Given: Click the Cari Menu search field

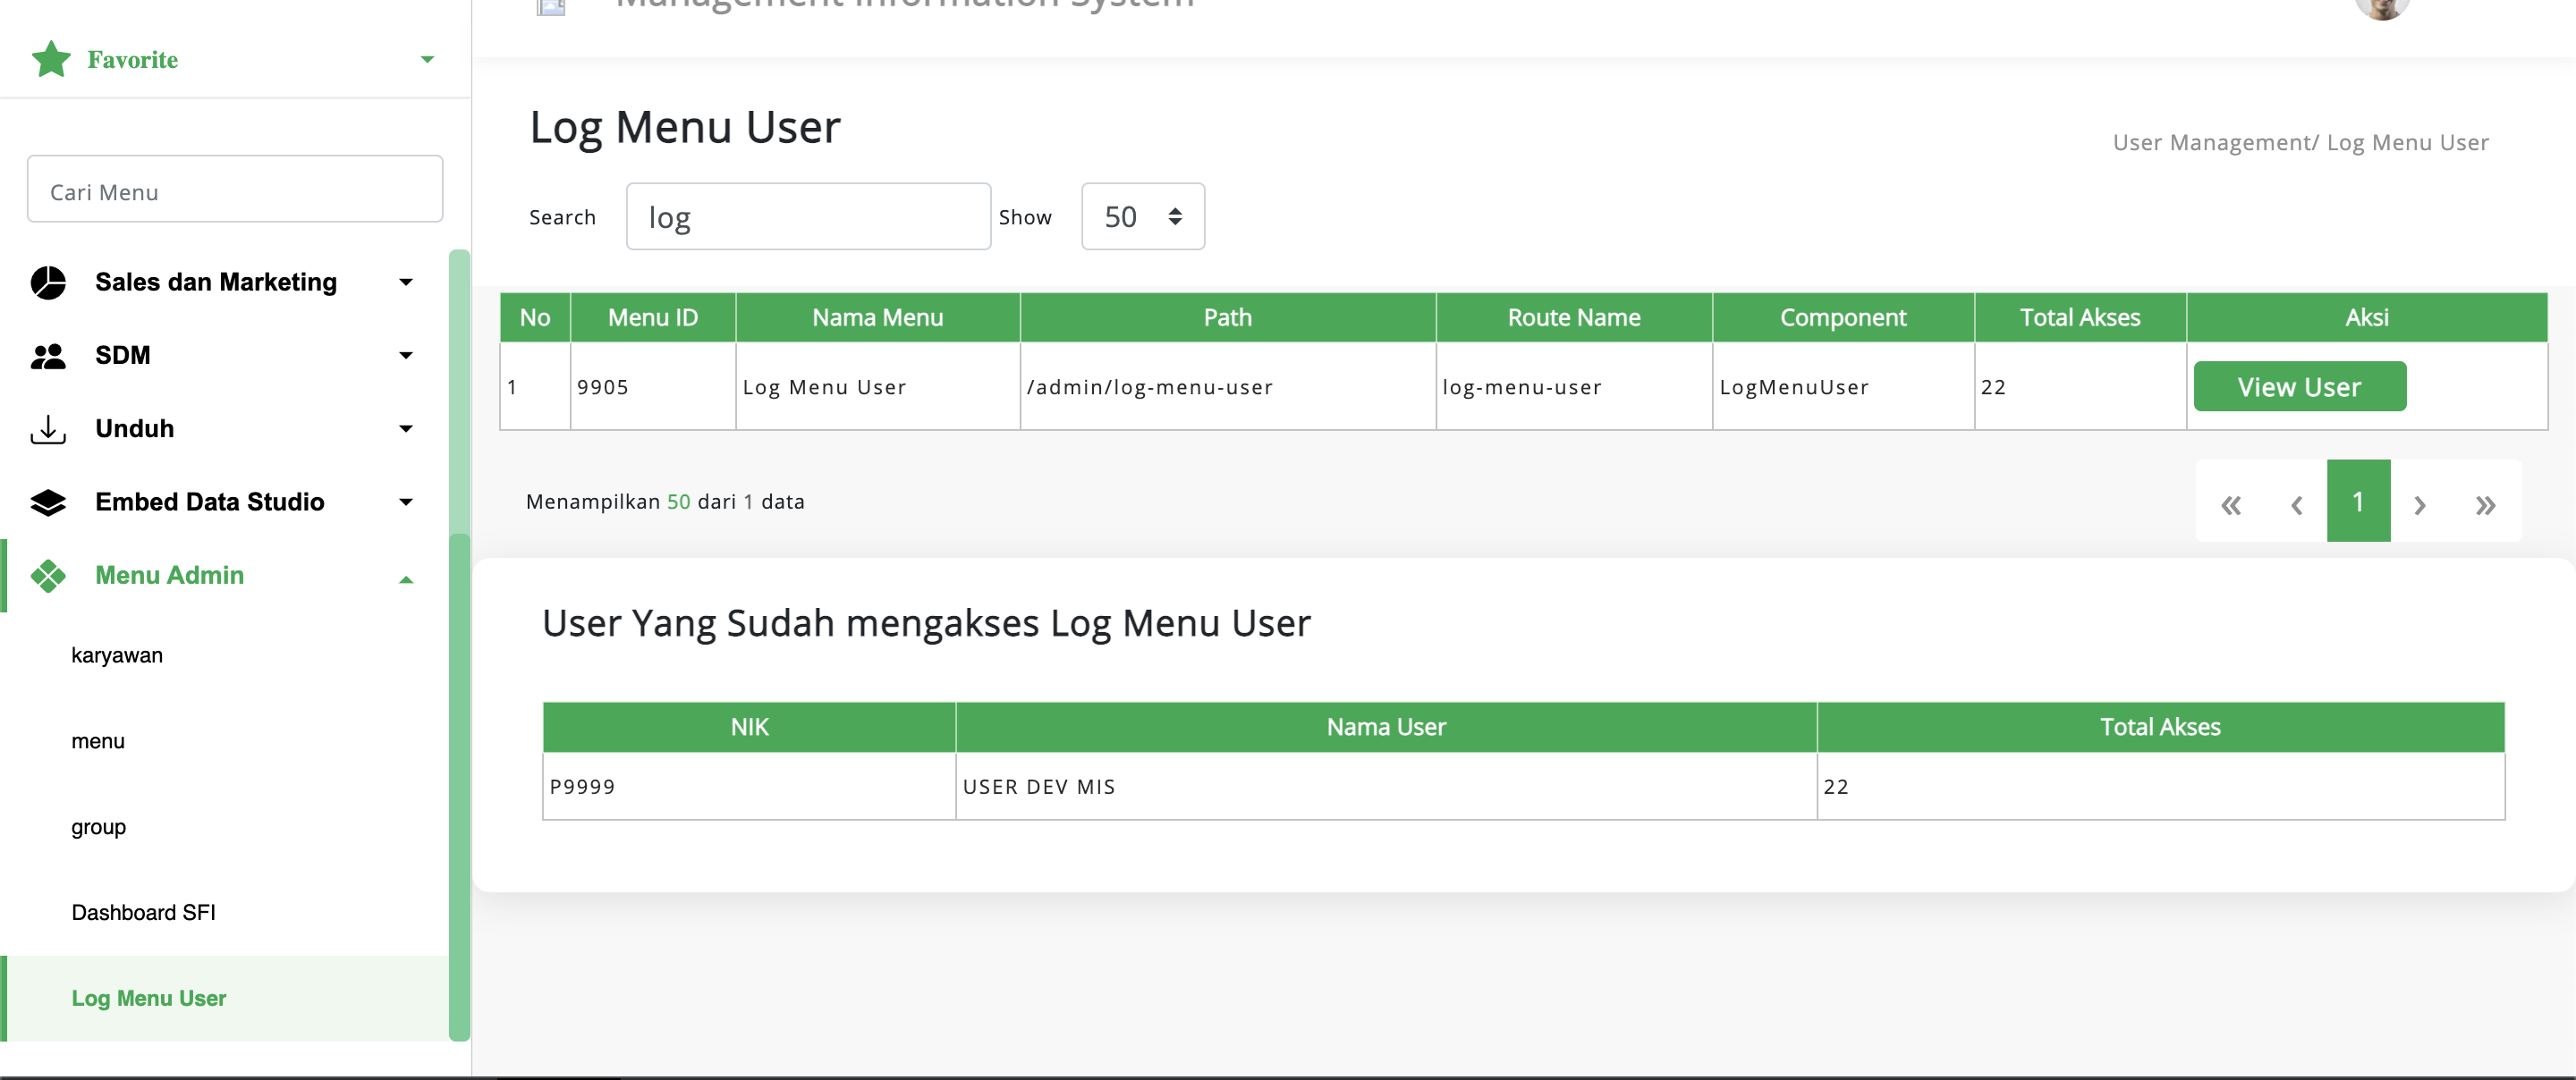Looking at the screenshot, I should click(235, 189).
